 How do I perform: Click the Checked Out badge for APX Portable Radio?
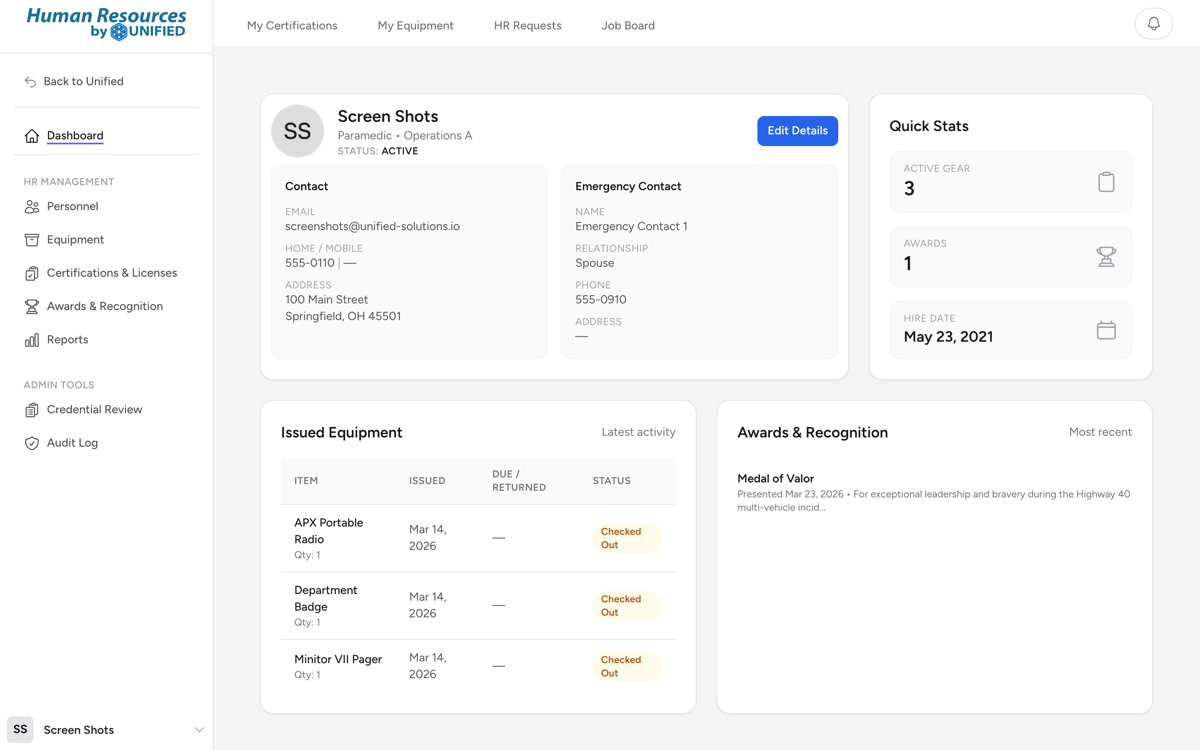tap(626, 538)
